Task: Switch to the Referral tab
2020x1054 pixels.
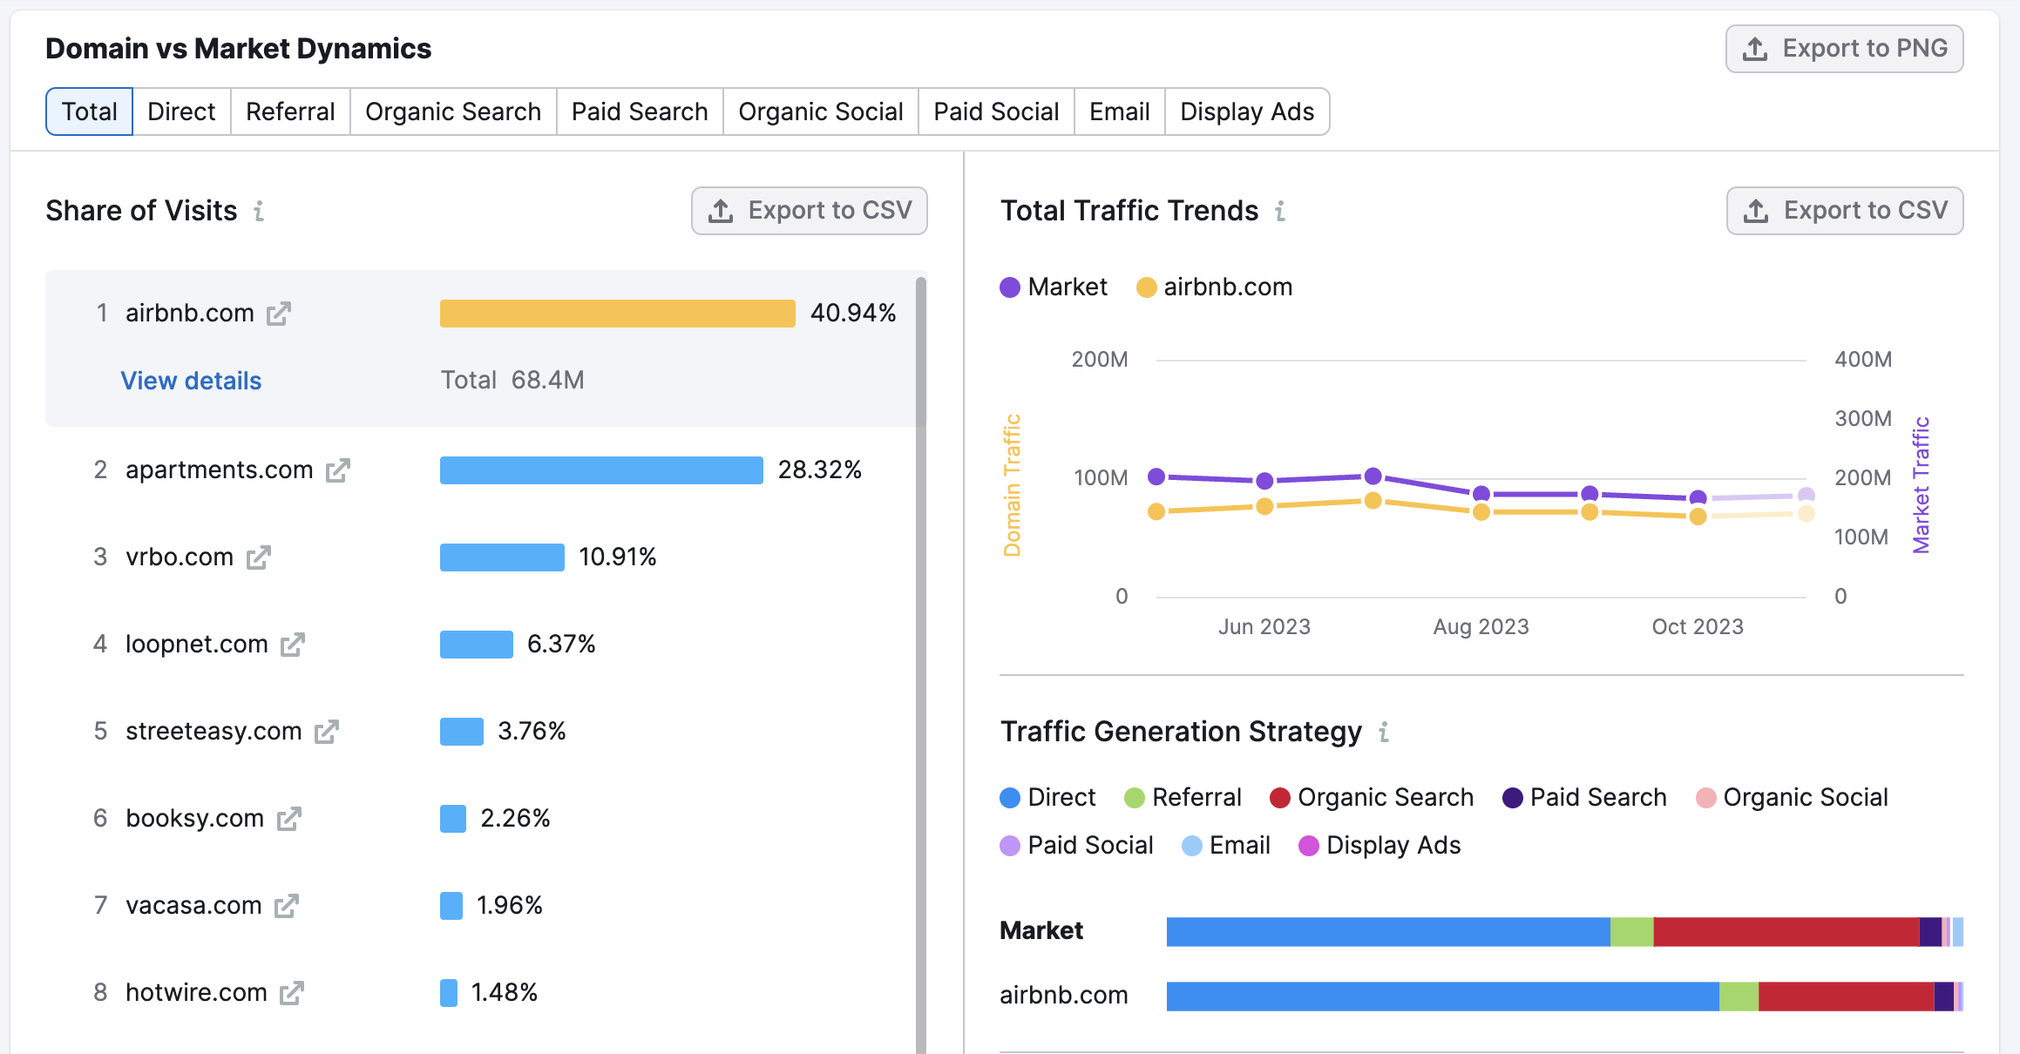Action: (x=290, y=111)
